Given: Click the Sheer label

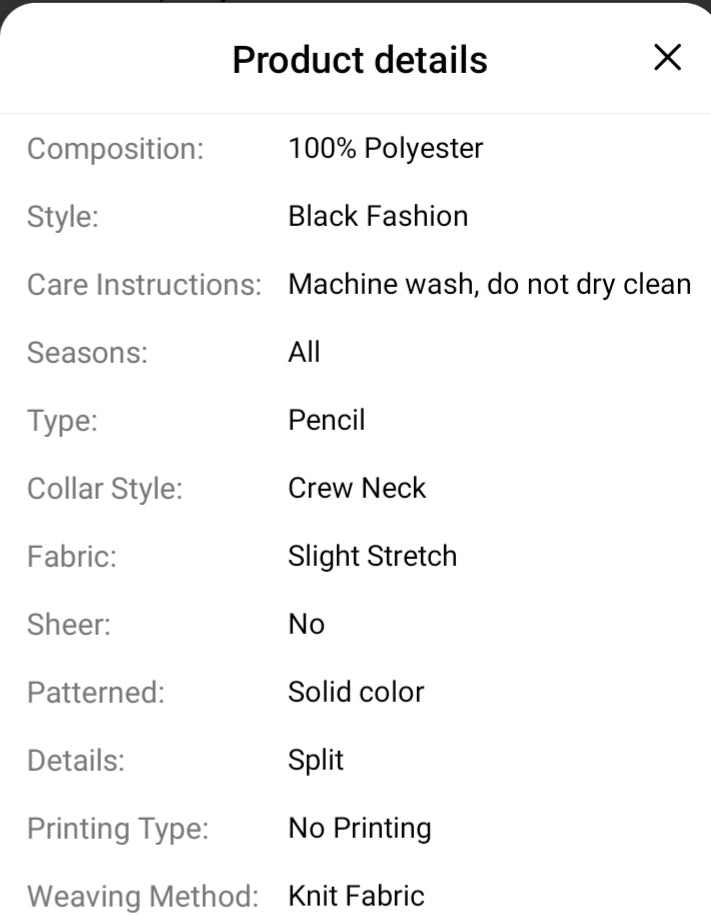Looking at the screenshot, I should tap(69, 624).
